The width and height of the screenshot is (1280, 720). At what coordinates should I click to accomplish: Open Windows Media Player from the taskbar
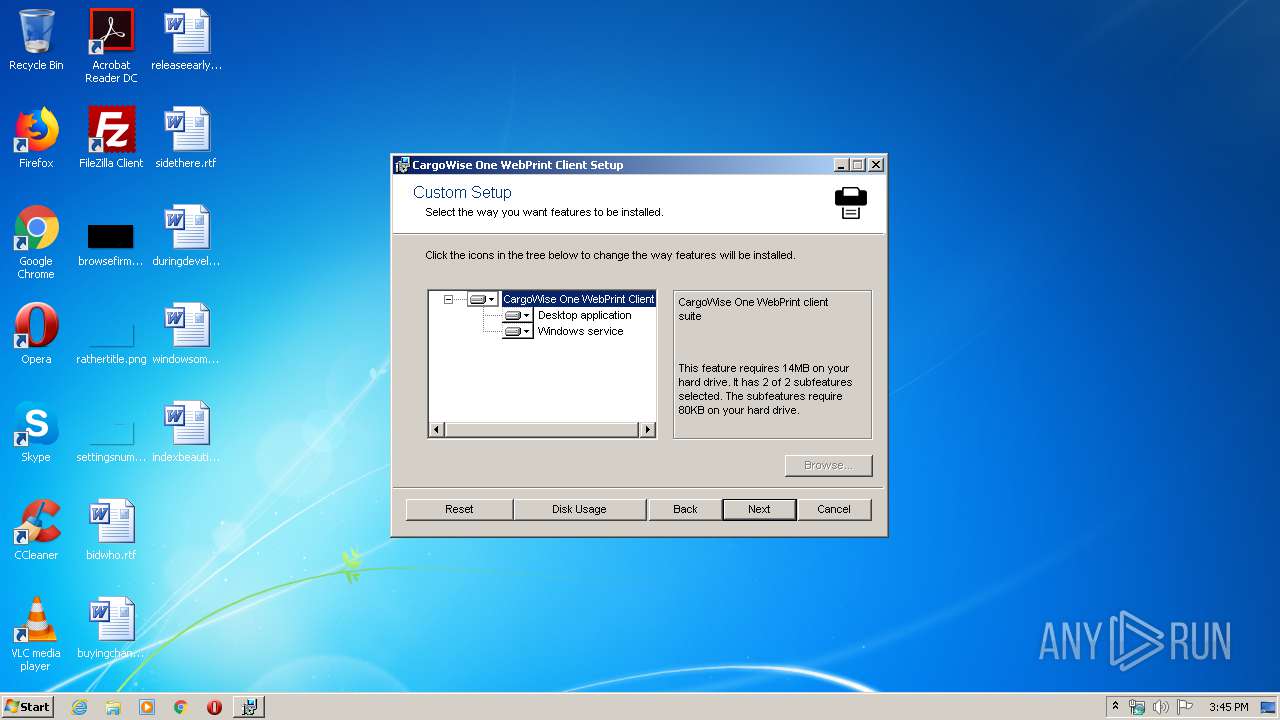click(x=147, y=707)
